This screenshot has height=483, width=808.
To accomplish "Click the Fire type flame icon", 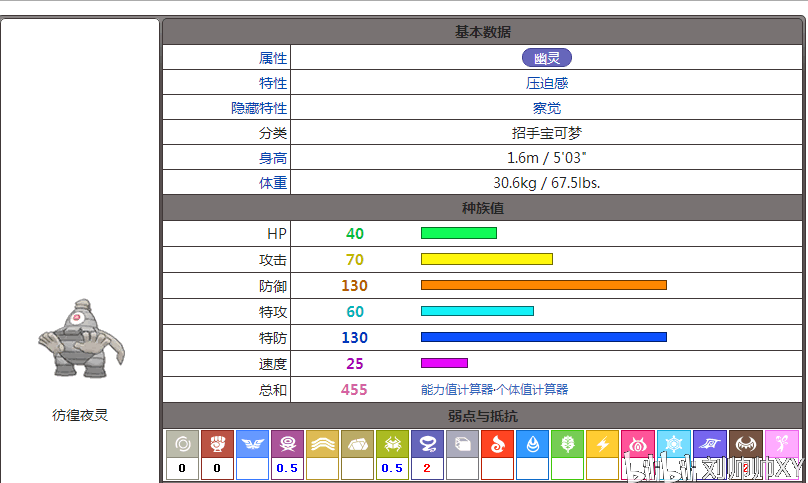I will coord(497,444).
